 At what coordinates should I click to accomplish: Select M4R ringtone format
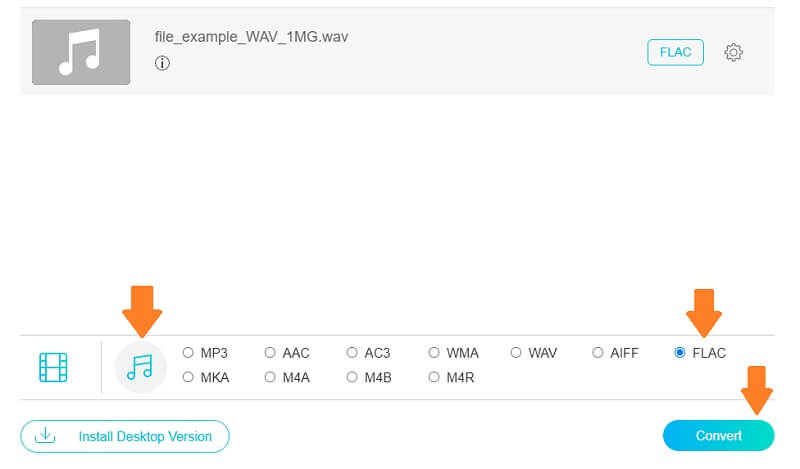434,377
